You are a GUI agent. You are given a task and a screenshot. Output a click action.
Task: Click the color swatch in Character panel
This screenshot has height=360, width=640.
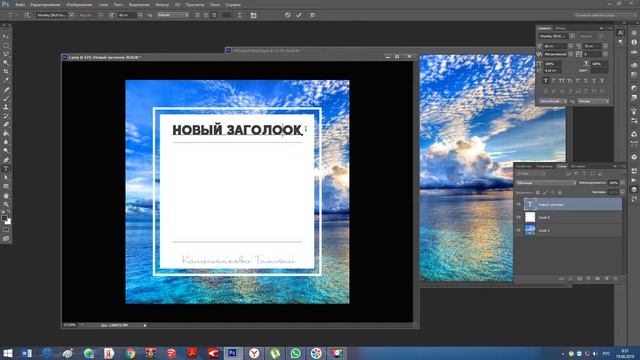click(x=600, y=71)
